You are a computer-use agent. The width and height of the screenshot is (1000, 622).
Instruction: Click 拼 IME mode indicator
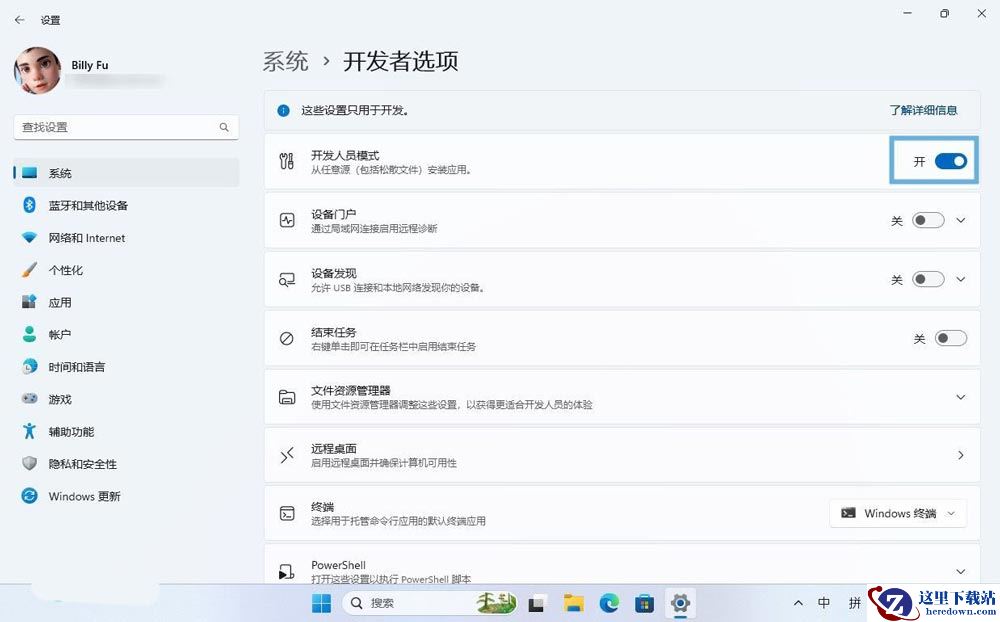pyautogui.click(x=855, y=603)
